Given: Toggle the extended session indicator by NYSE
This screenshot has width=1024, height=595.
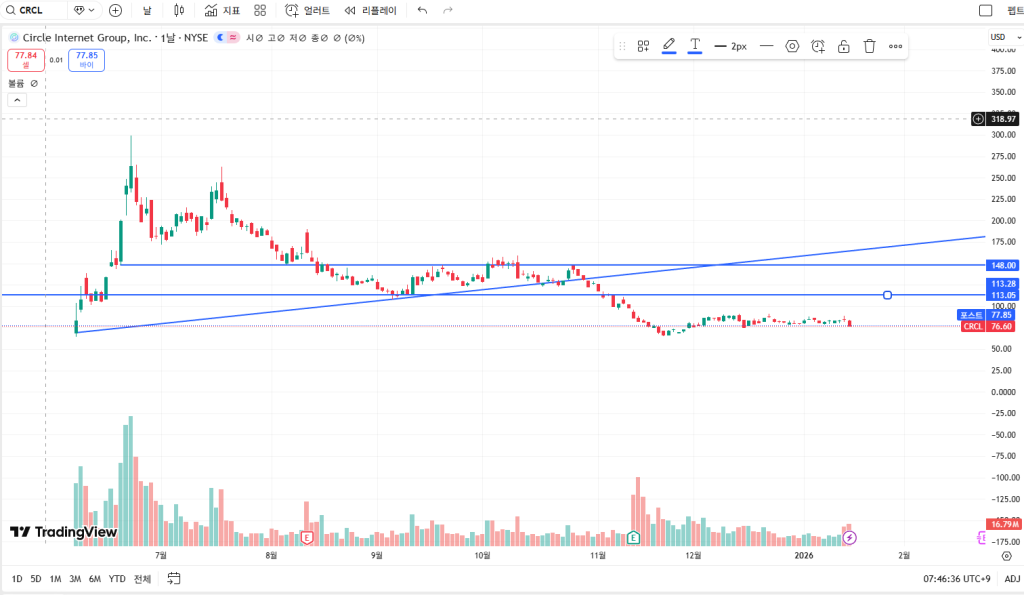Looking at the screenshot, I should 233,38.
